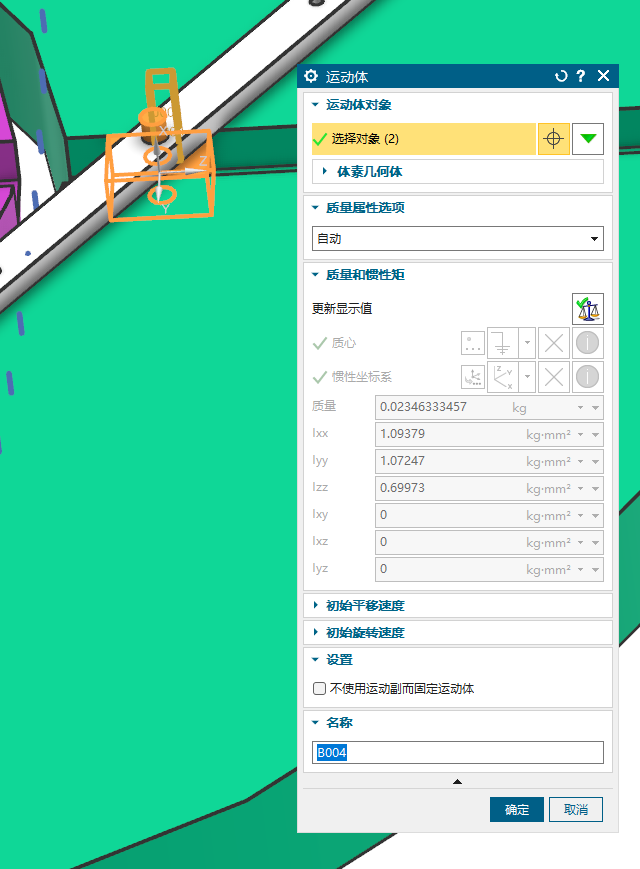
Task: Click the 更新显示值 balance scale icon
Action: 588,309
